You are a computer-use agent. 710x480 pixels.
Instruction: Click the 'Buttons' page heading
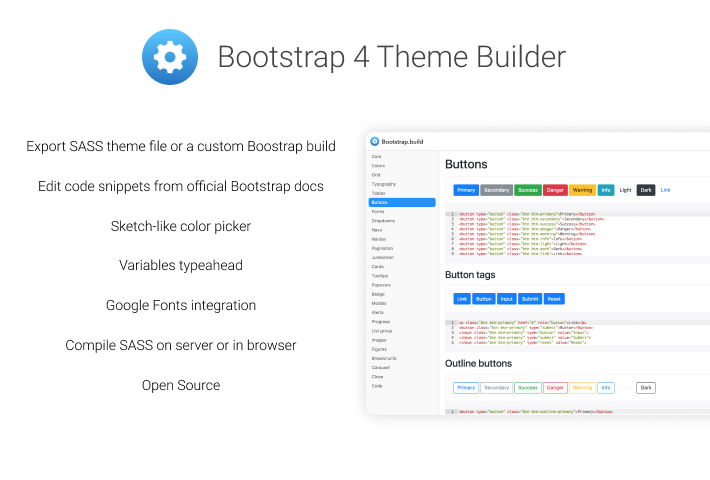[466, 164]
